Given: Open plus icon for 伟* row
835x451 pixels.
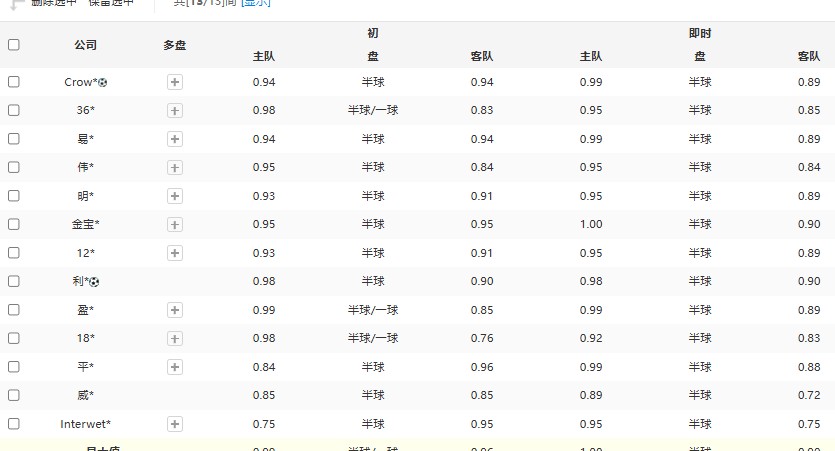Looking at the screenshot, I should 175,167.
